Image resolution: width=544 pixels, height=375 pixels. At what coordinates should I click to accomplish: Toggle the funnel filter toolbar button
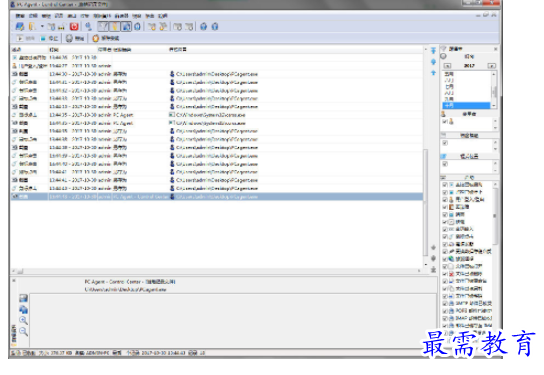coord(103,26)
